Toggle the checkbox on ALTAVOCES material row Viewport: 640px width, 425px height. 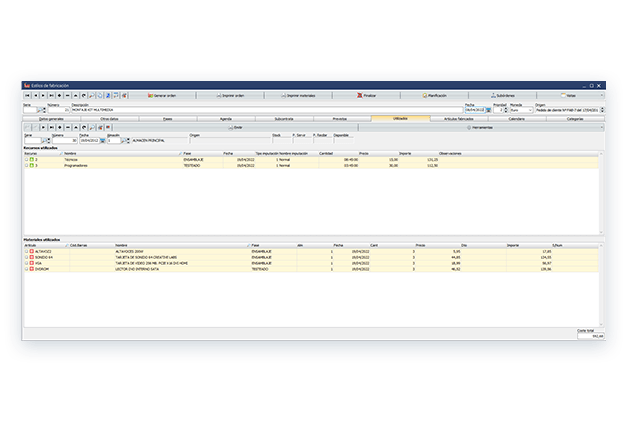tap(27, 251)
